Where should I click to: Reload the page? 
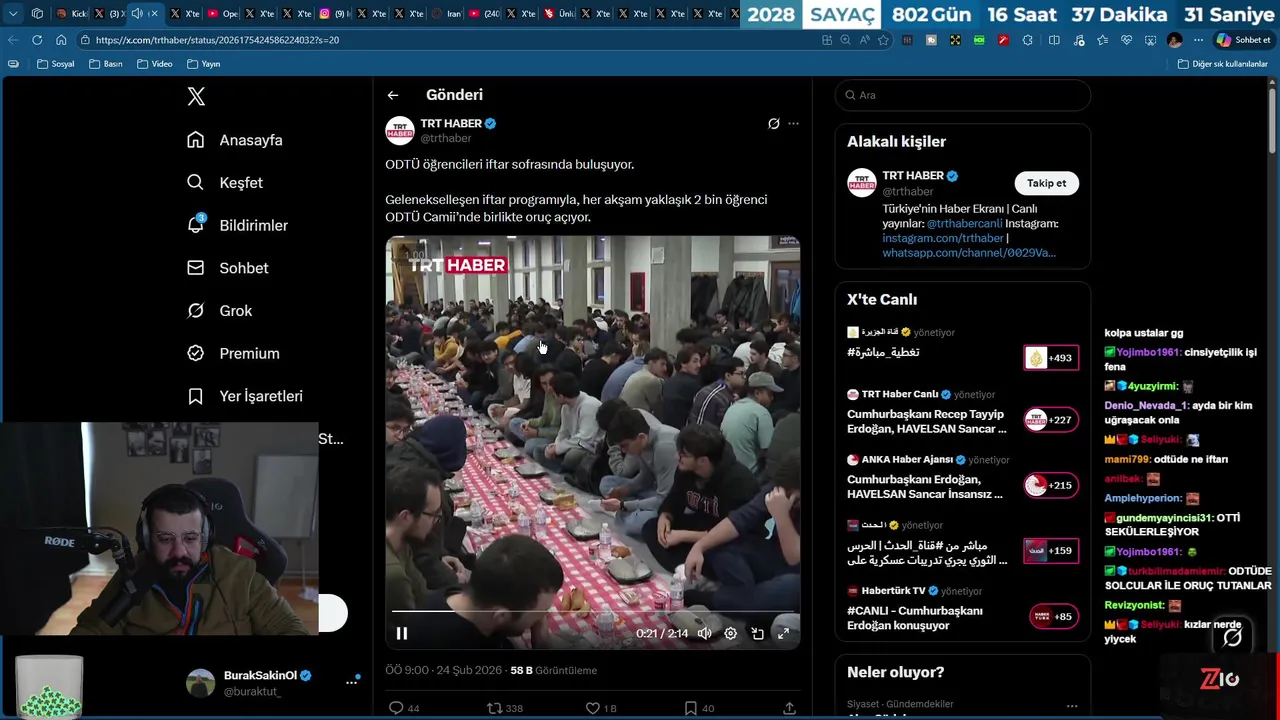click(x=37, y=40)
